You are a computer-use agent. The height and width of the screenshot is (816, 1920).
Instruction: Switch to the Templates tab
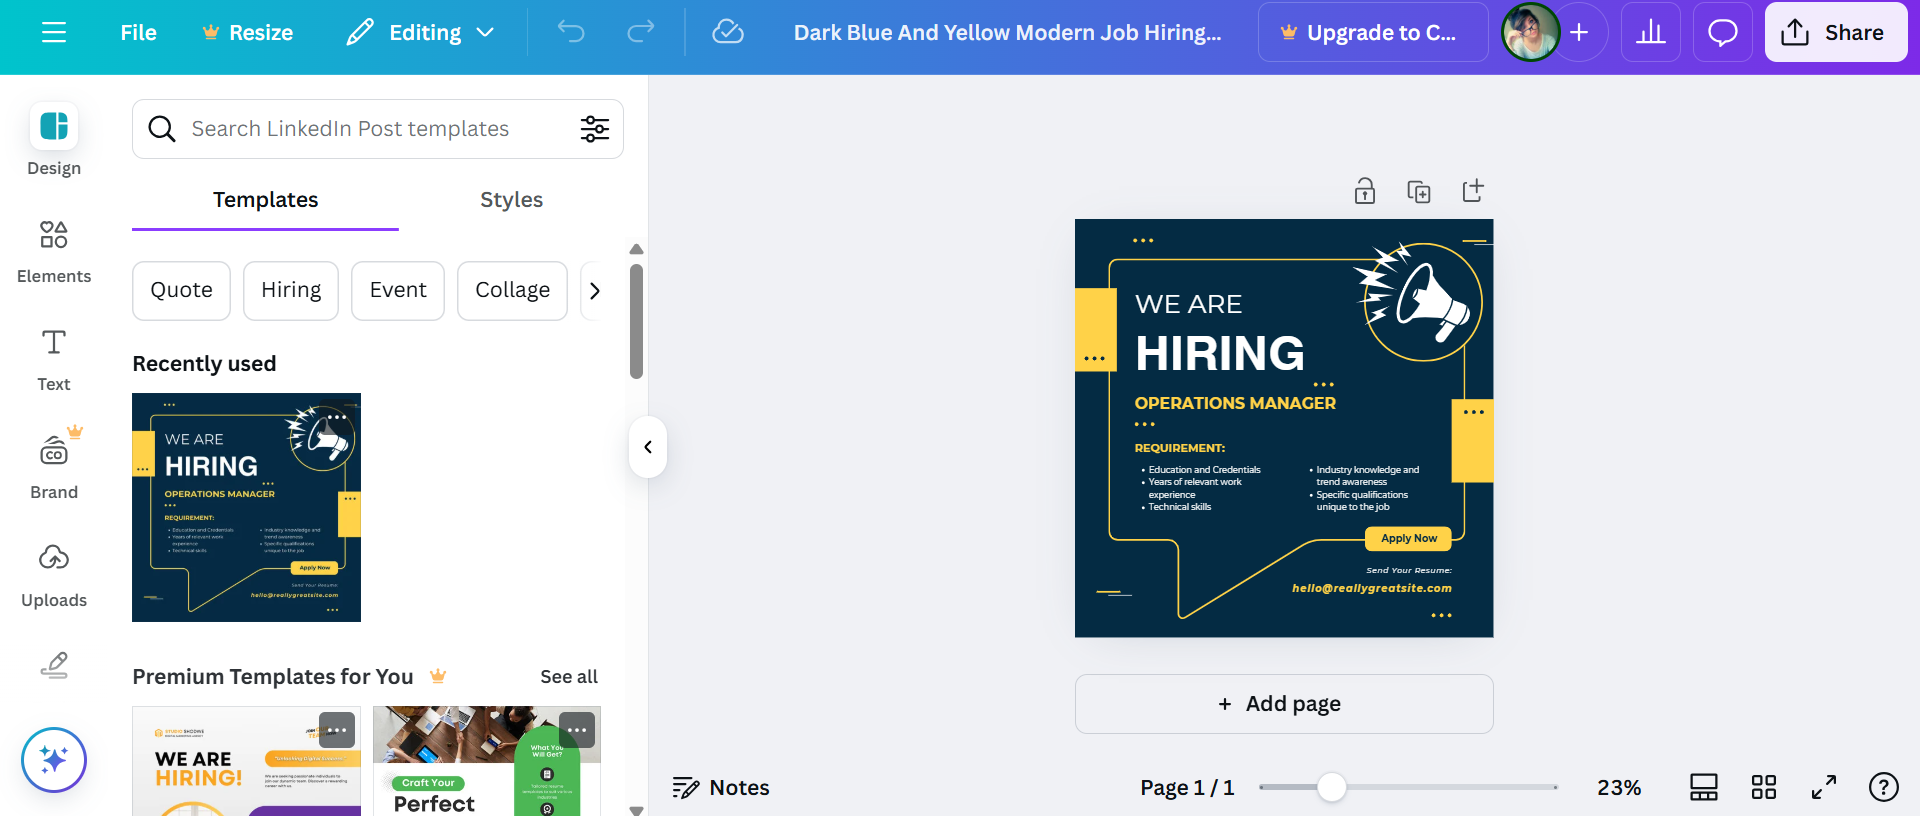tap(265, 200)
